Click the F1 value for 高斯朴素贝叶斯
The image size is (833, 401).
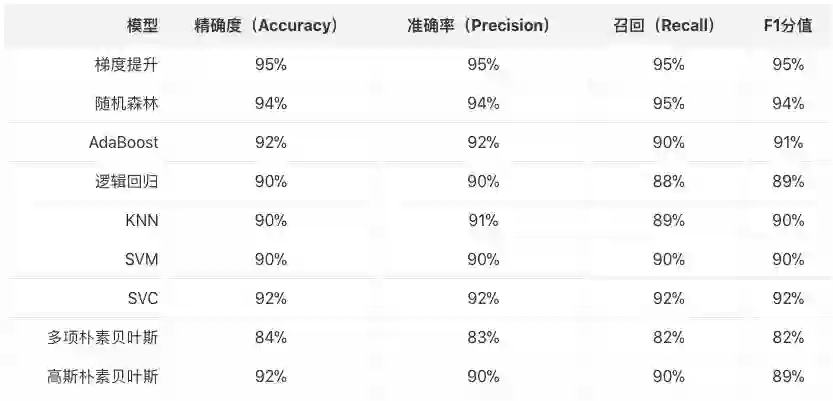click(788, 377)
